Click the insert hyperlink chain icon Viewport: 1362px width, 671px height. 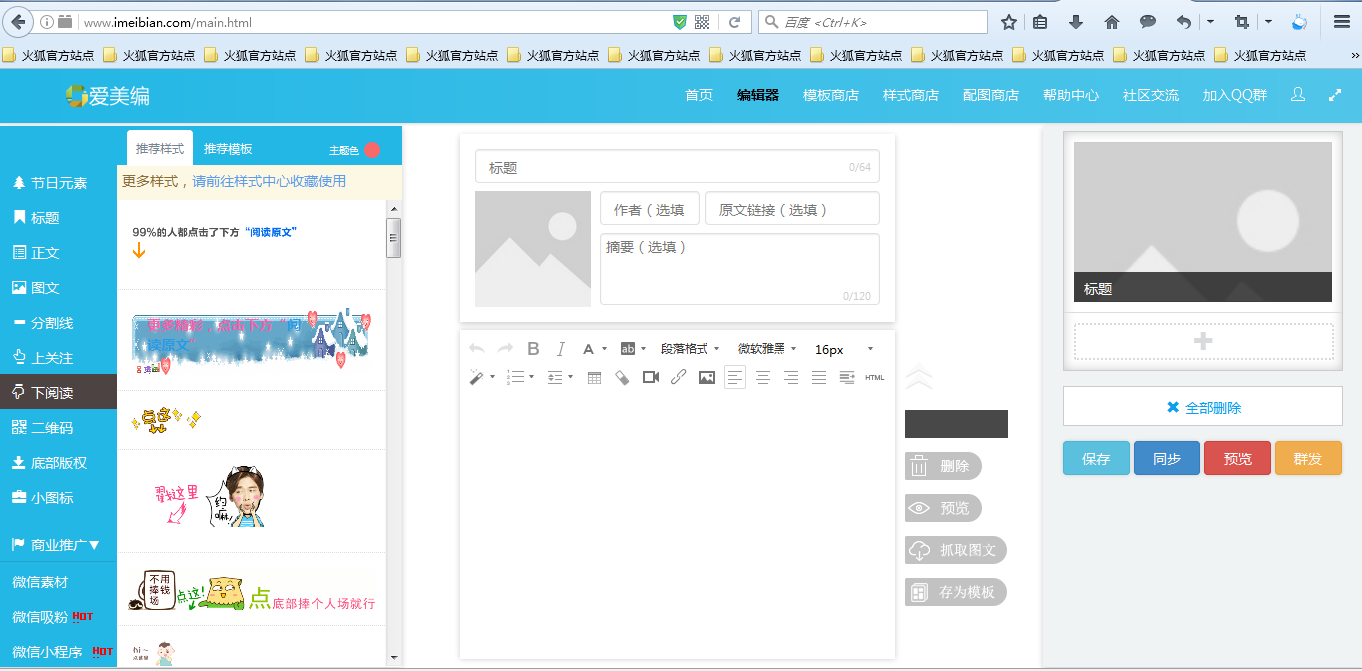(x=678, y=377)
